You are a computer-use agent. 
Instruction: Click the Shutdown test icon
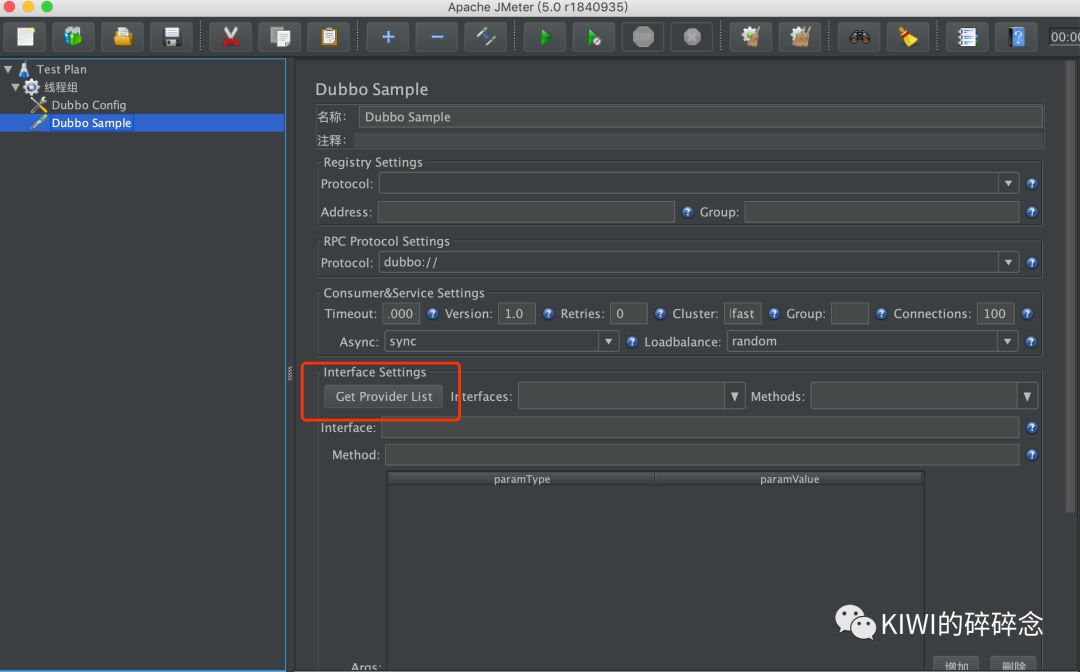(692, 36)
